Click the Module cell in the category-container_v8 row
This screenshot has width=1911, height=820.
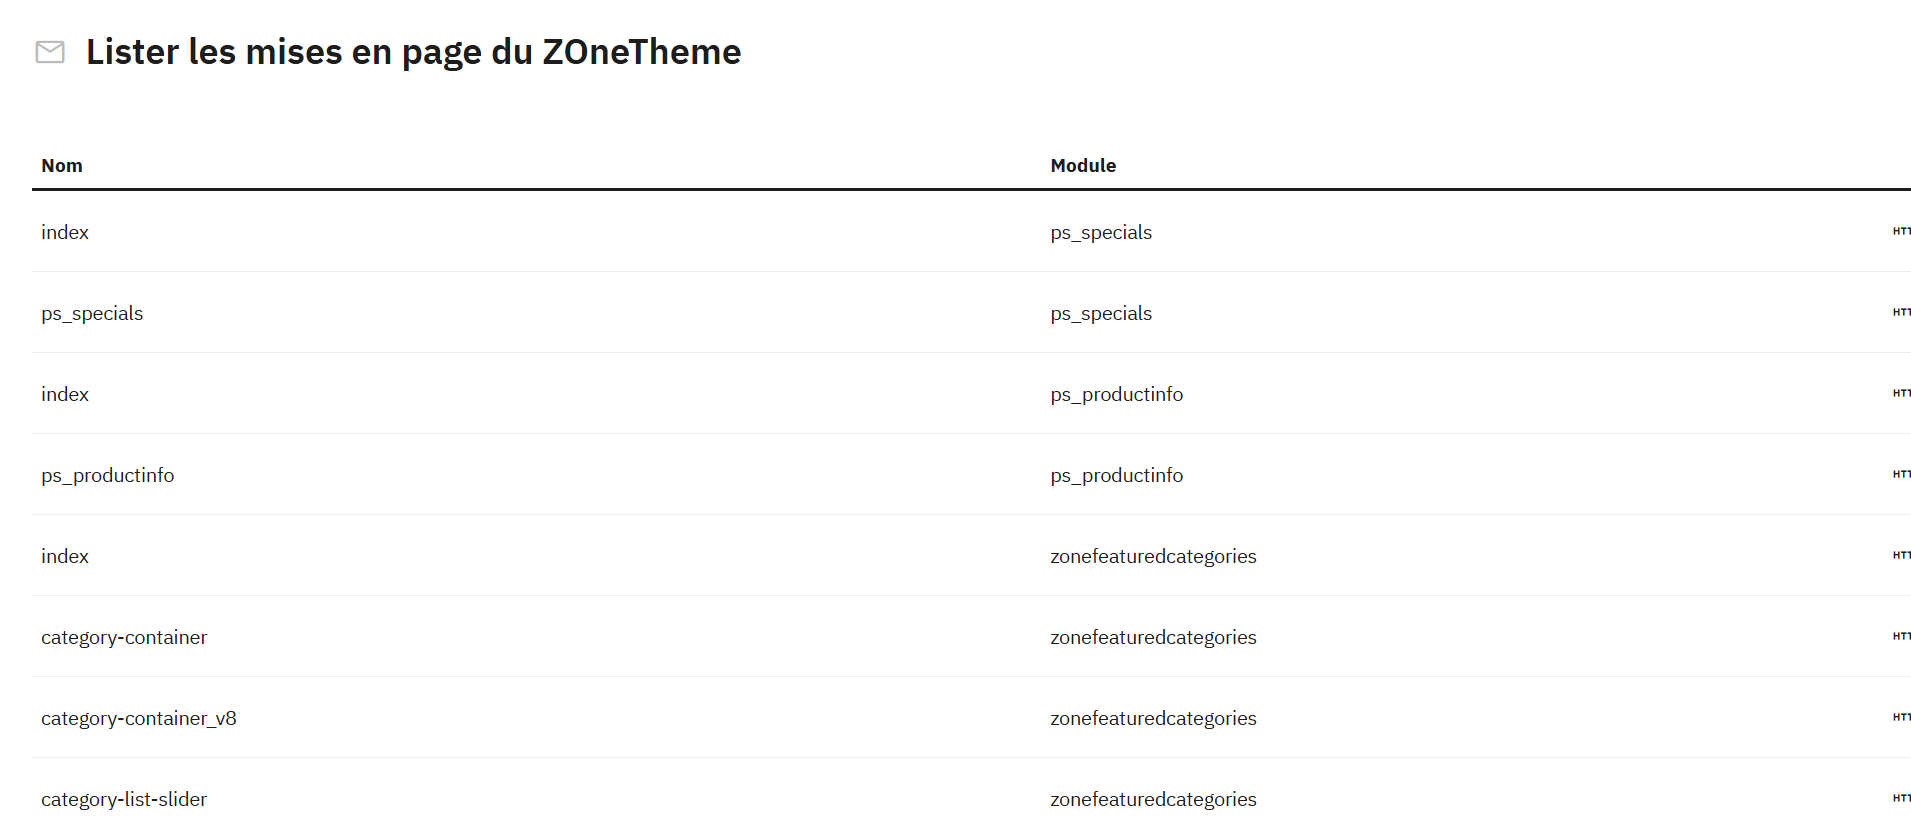tap(1153, 719)
